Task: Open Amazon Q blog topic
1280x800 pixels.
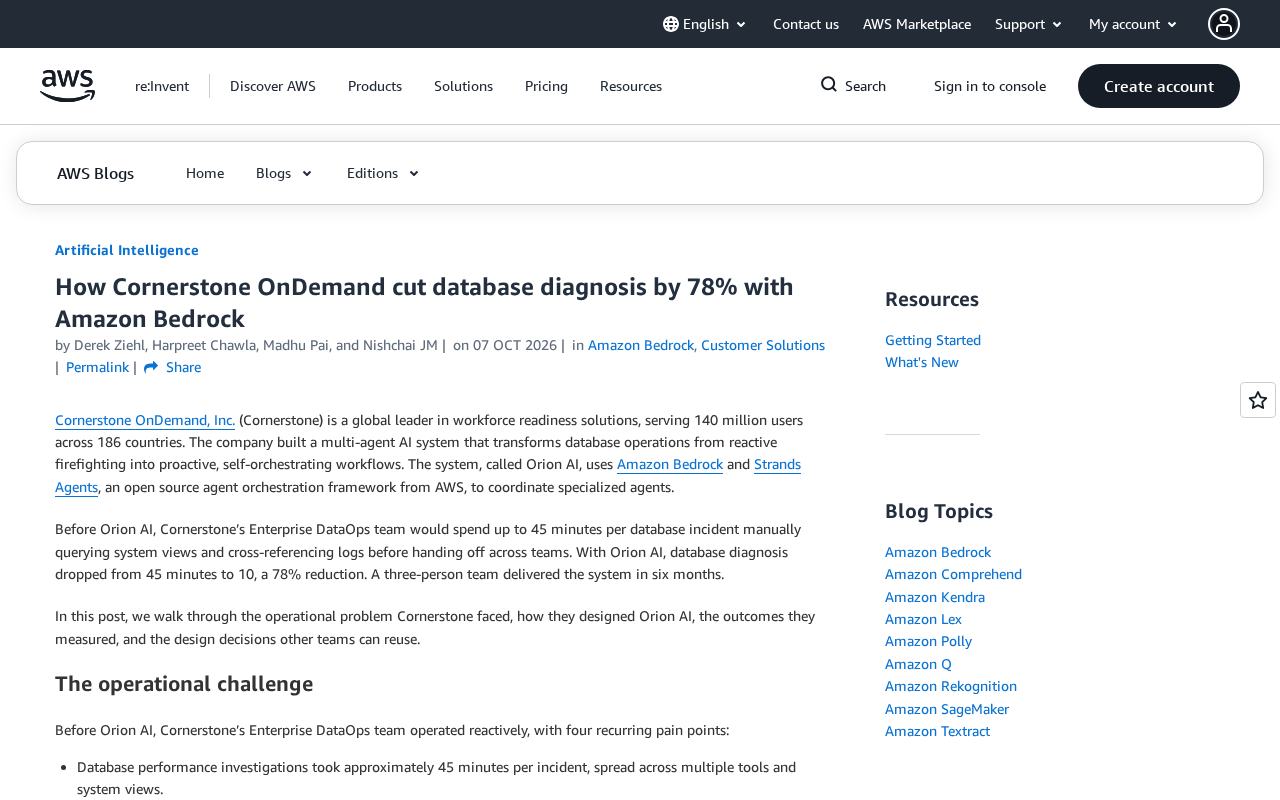Action: [918, 664]
